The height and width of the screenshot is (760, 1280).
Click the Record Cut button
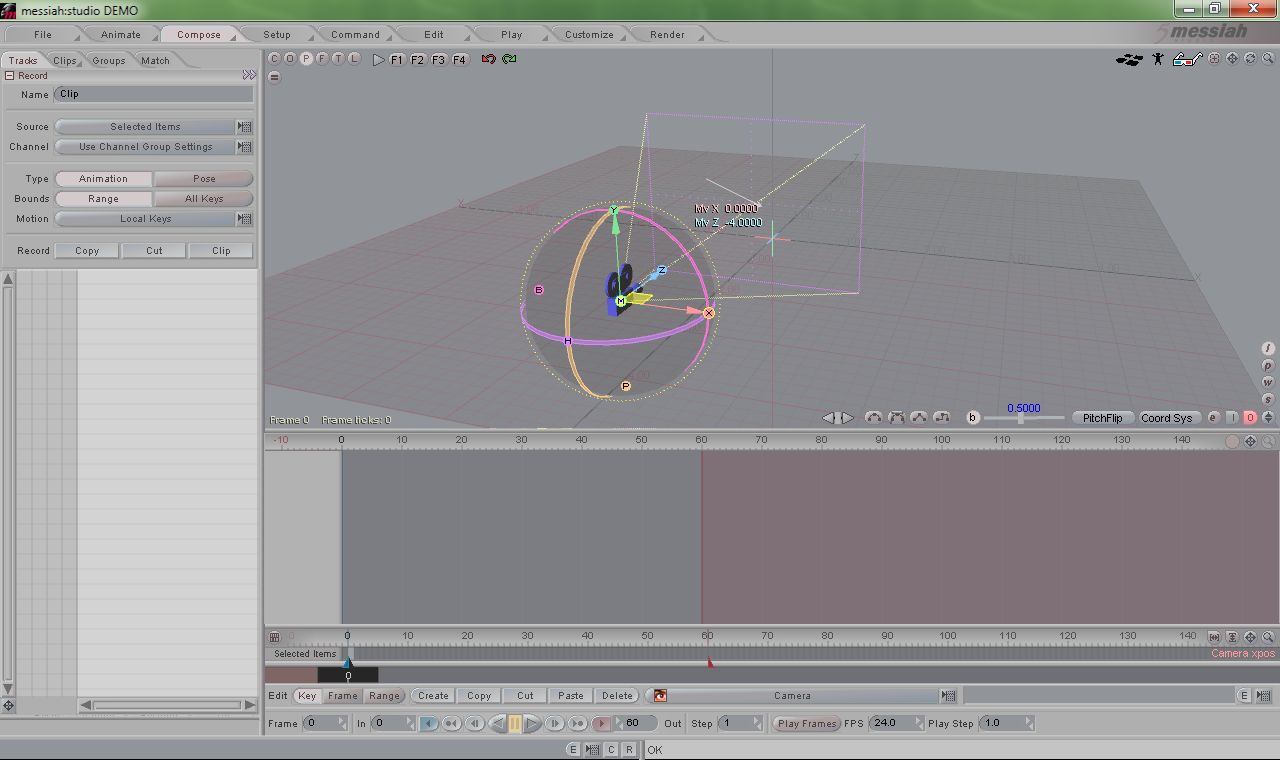[154, 251]
